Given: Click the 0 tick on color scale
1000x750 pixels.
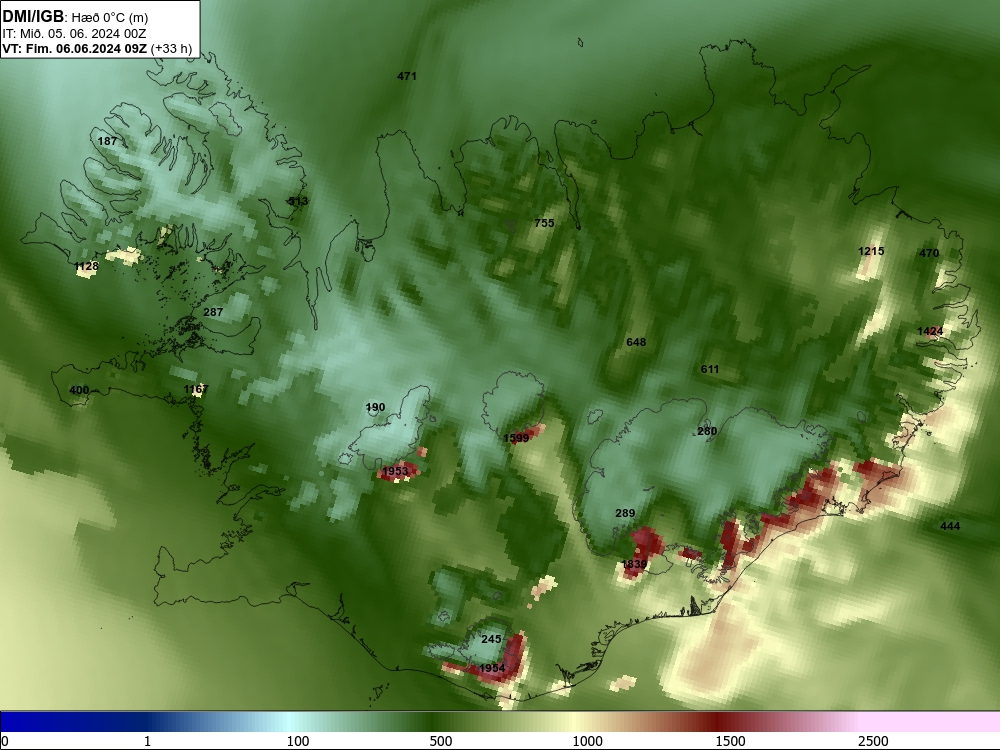Looking at the screenshot, I should pyautogui.click(x=5, y=740).
